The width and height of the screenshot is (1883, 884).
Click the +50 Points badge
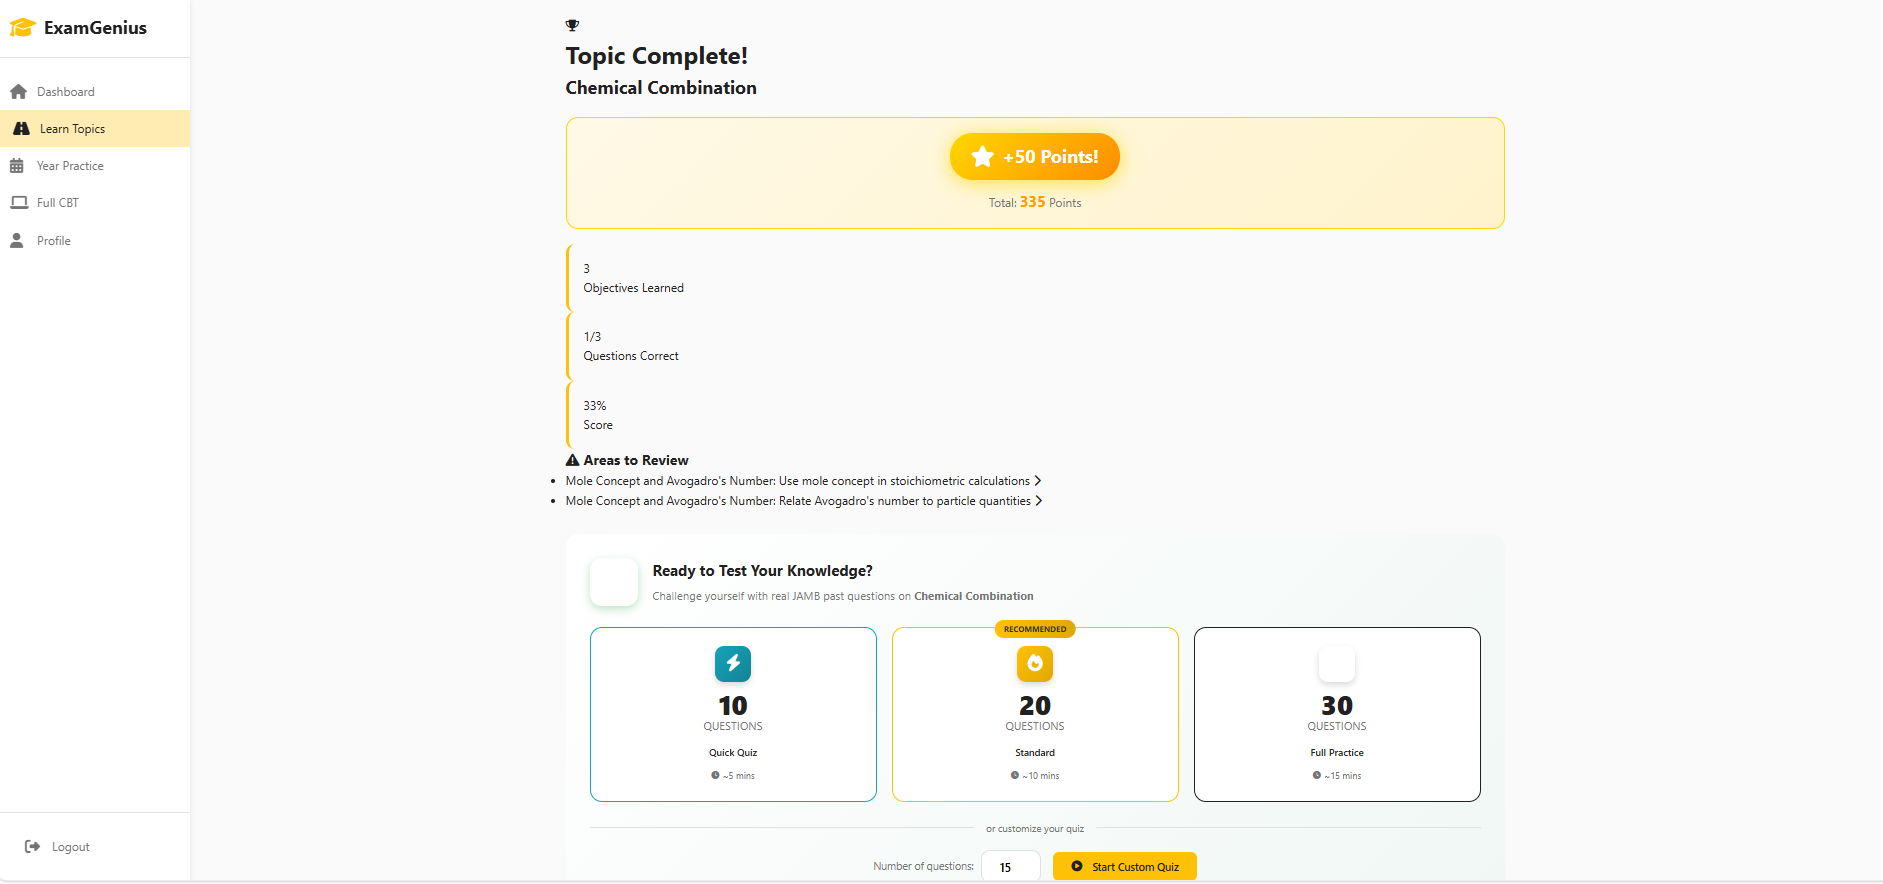(1035, 157)
